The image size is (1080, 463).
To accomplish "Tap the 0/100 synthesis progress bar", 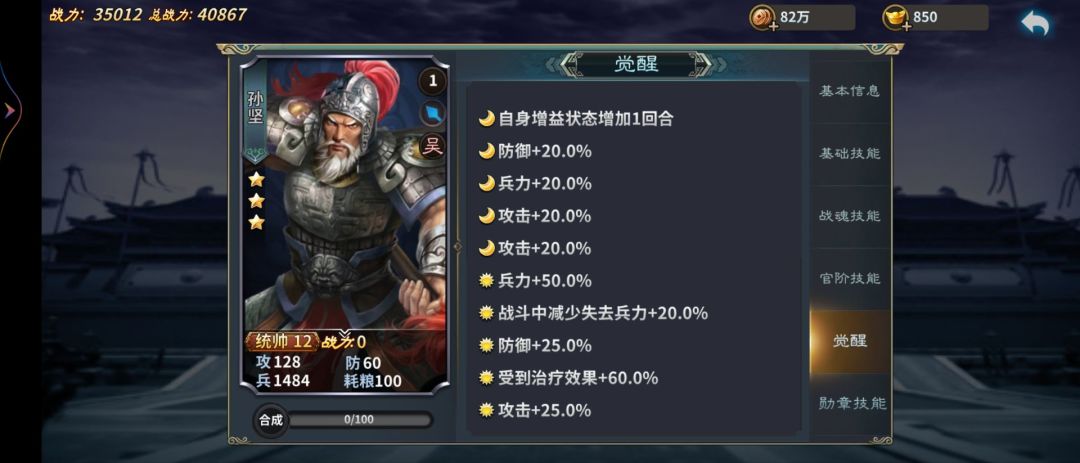I will click(359, 420).
